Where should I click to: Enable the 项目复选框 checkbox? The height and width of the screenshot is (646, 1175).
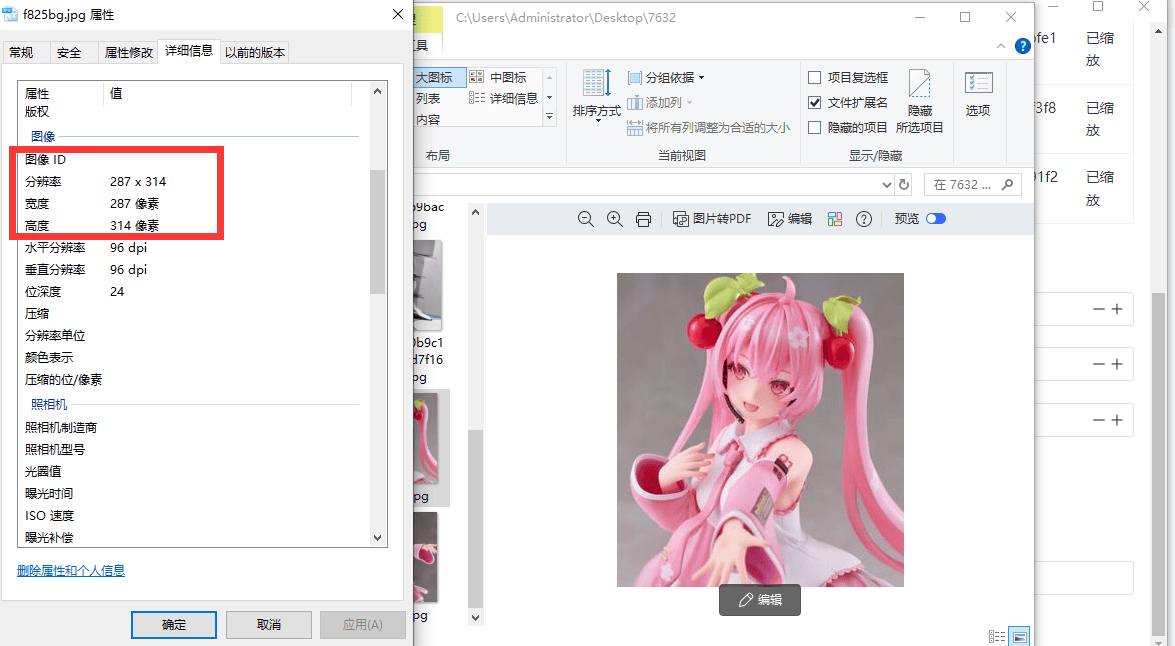(815, 77)
